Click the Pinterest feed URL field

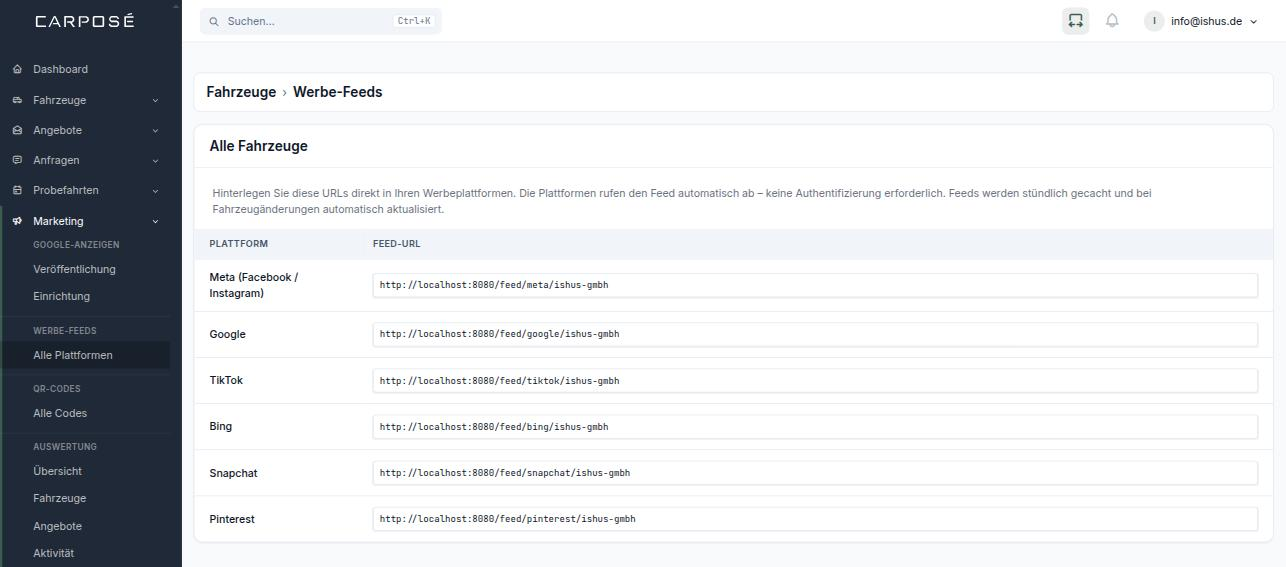[815, 519]
